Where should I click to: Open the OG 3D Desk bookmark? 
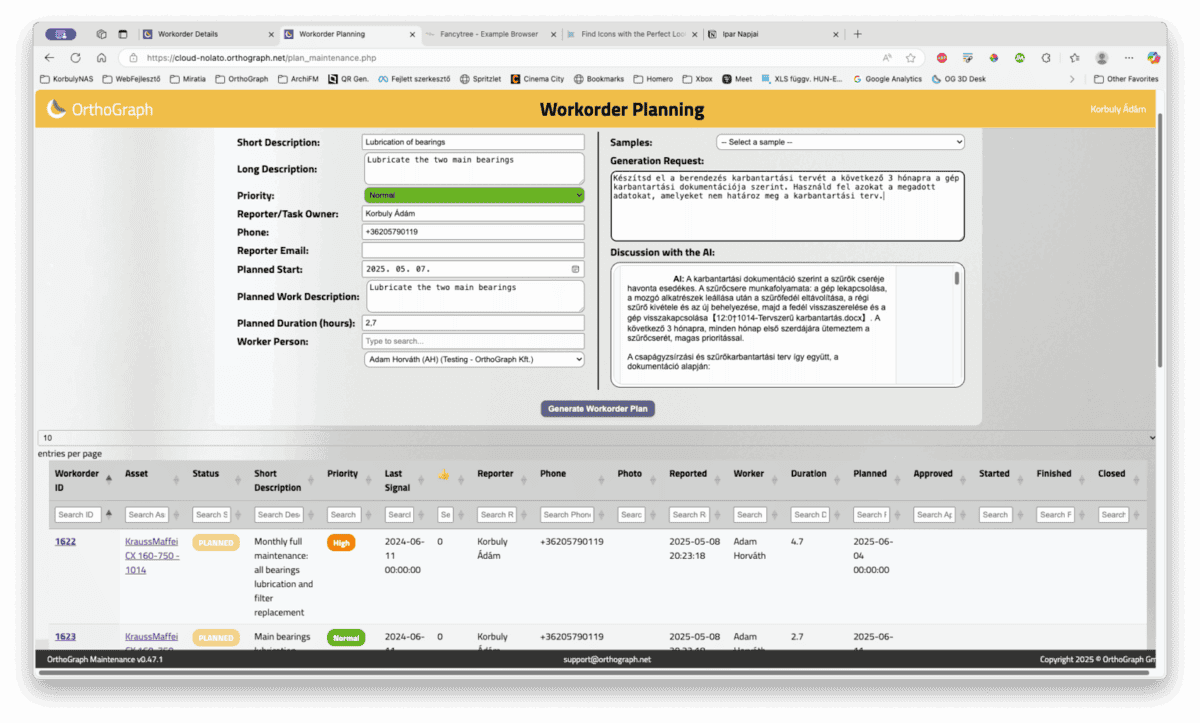pos(958,79)
